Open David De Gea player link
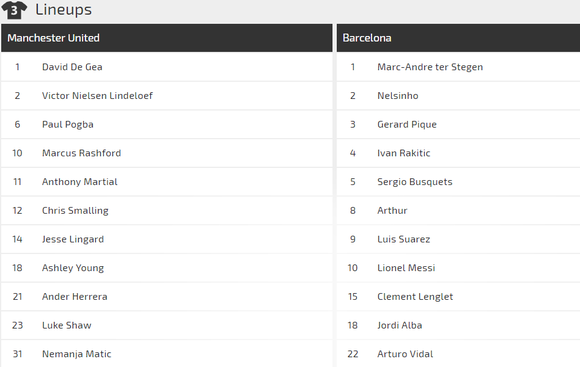 [x=72, y=67]
